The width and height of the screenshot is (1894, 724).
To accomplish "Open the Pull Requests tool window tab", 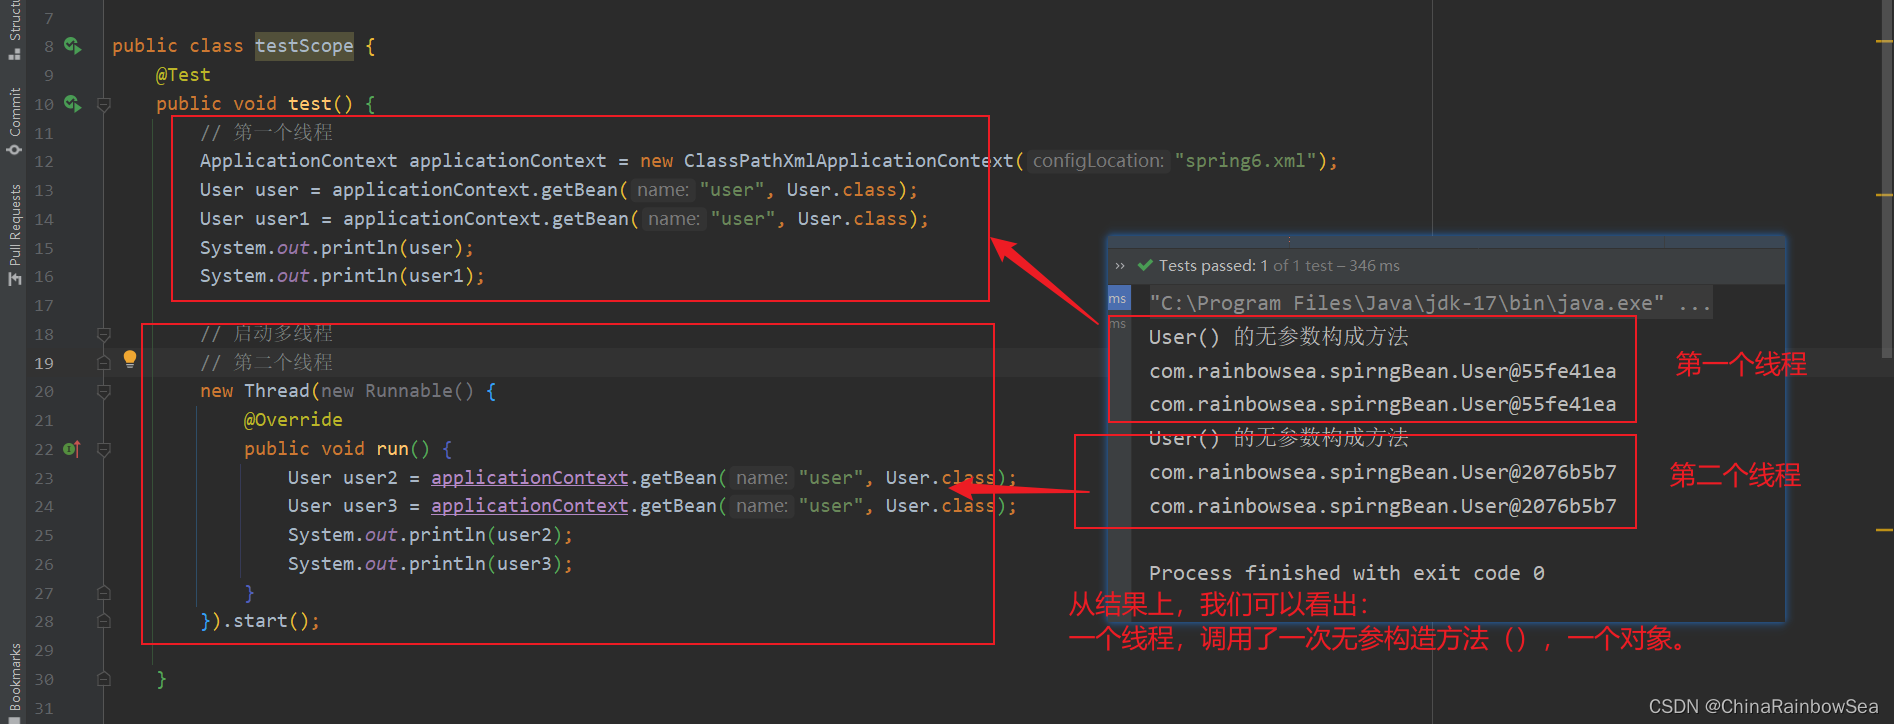I will pyautogui.click(x=14, y=234).
